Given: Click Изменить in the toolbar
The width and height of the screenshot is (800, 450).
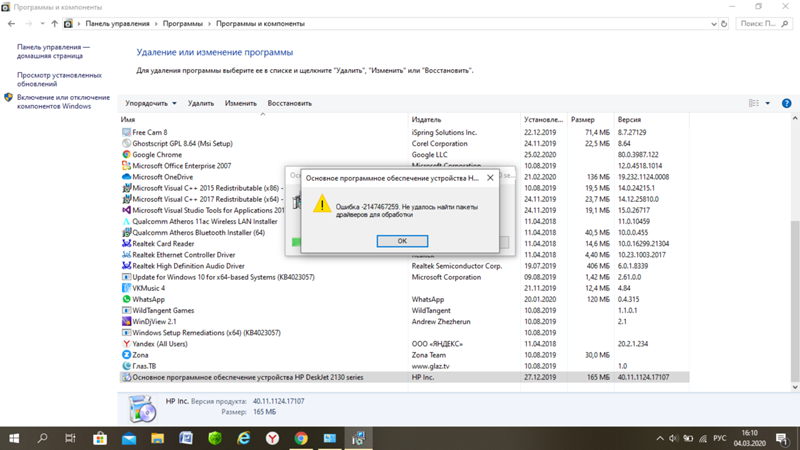Looking at the screenshot, I should 240,103.
